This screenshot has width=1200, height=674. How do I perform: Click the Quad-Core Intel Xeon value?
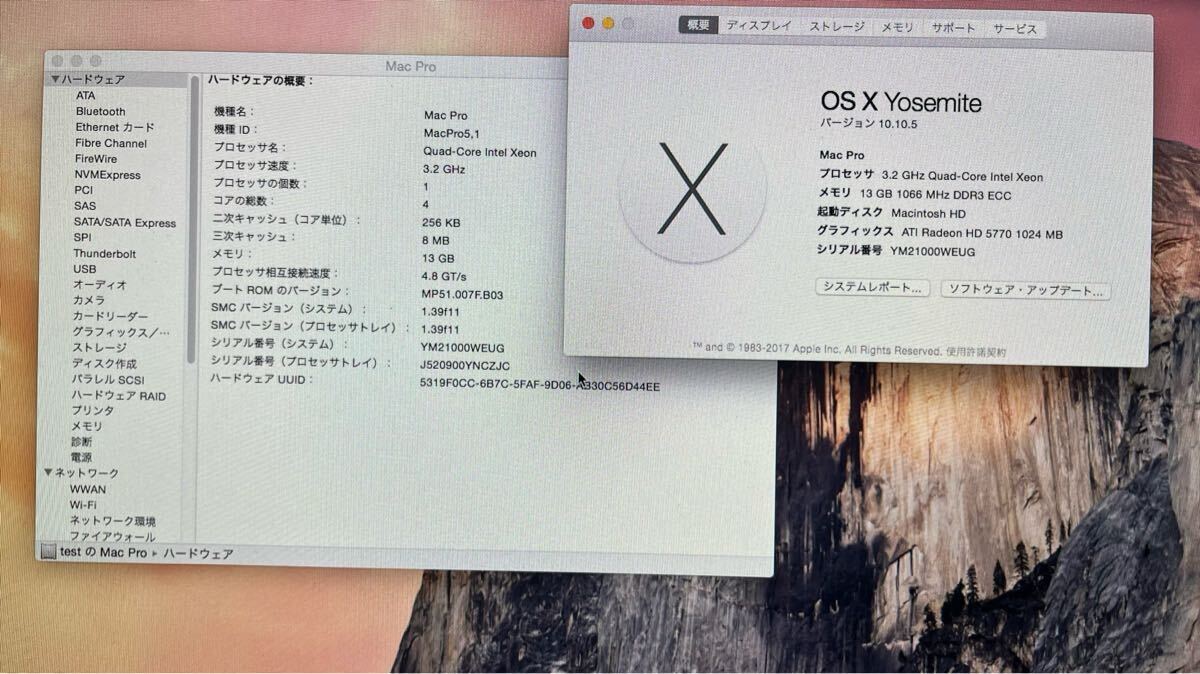tap(480, 152)
